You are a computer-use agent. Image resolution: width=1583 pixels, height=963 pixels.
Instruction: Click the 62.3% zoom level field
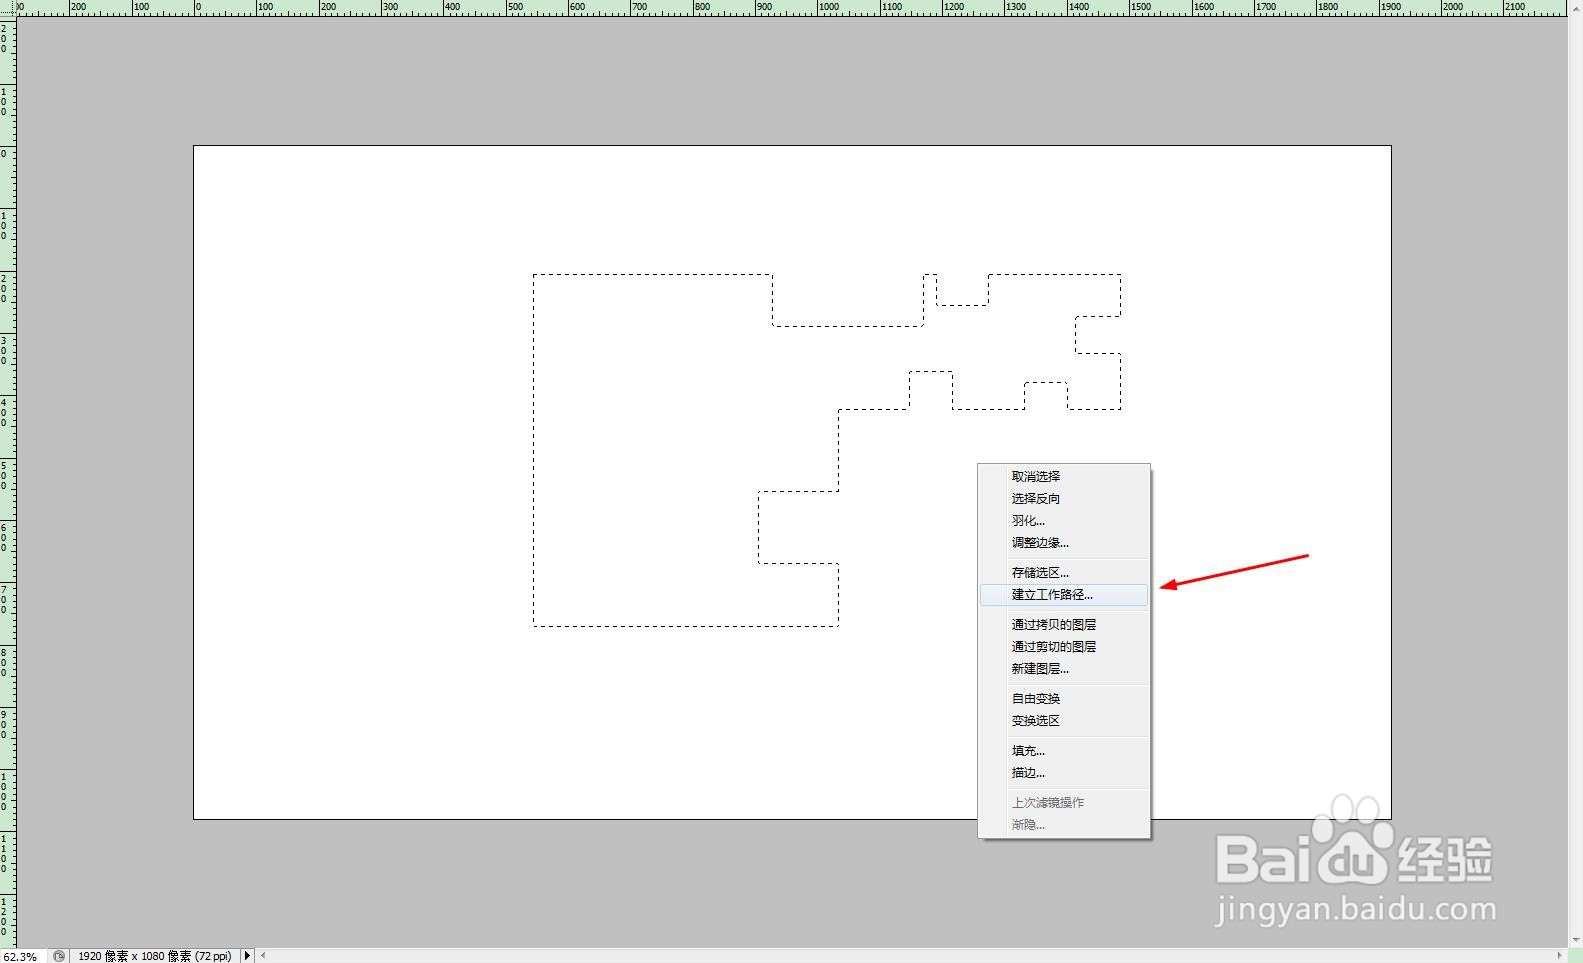pos(22,956)
